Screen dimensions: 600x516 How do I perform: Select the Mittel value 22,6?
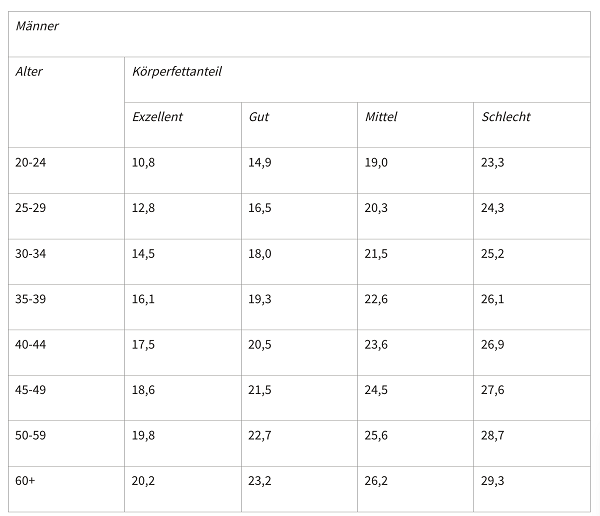click(377, 299)
